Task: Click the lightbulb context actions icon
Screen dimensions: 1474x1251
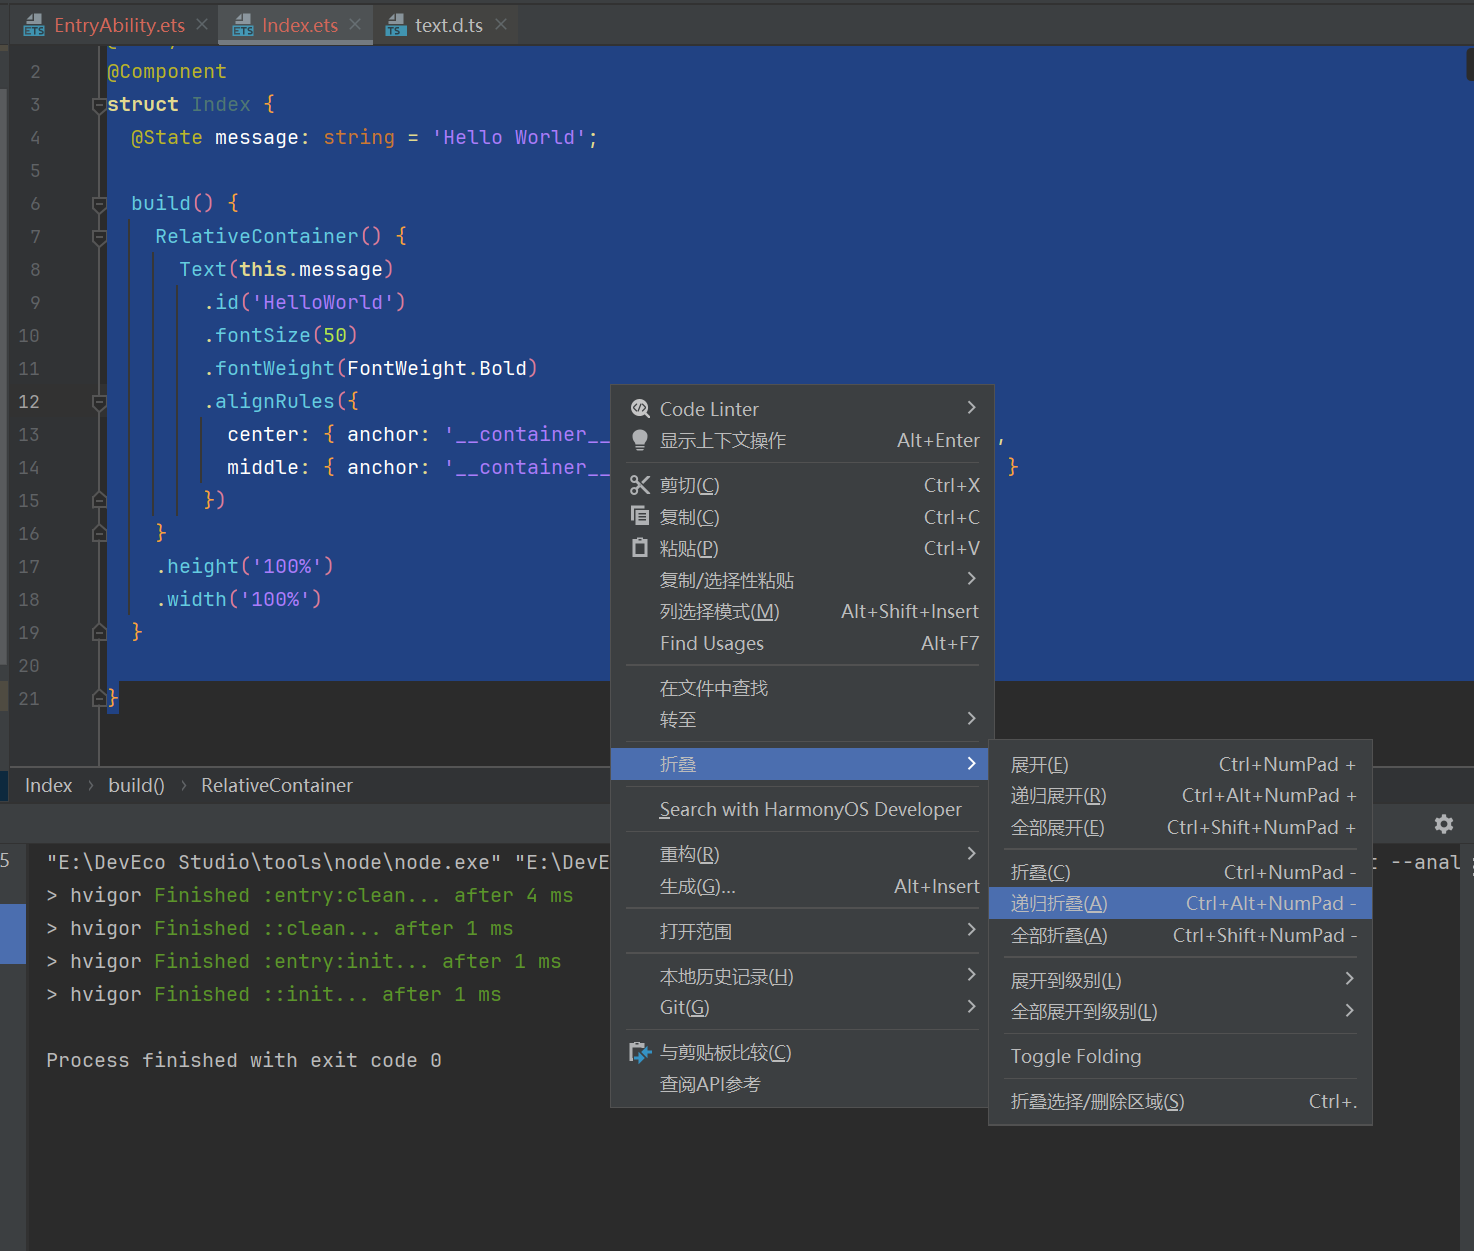Action: click(x=640, y=440)
